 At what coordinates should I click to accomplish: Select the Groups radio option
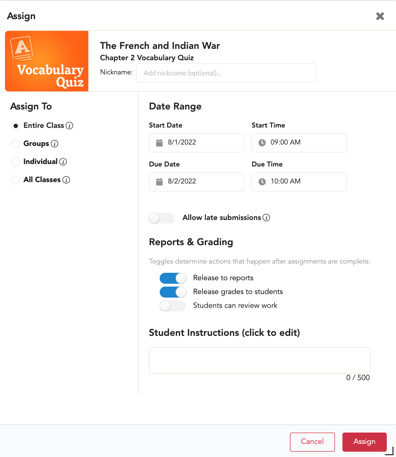(x=15, y=144)
